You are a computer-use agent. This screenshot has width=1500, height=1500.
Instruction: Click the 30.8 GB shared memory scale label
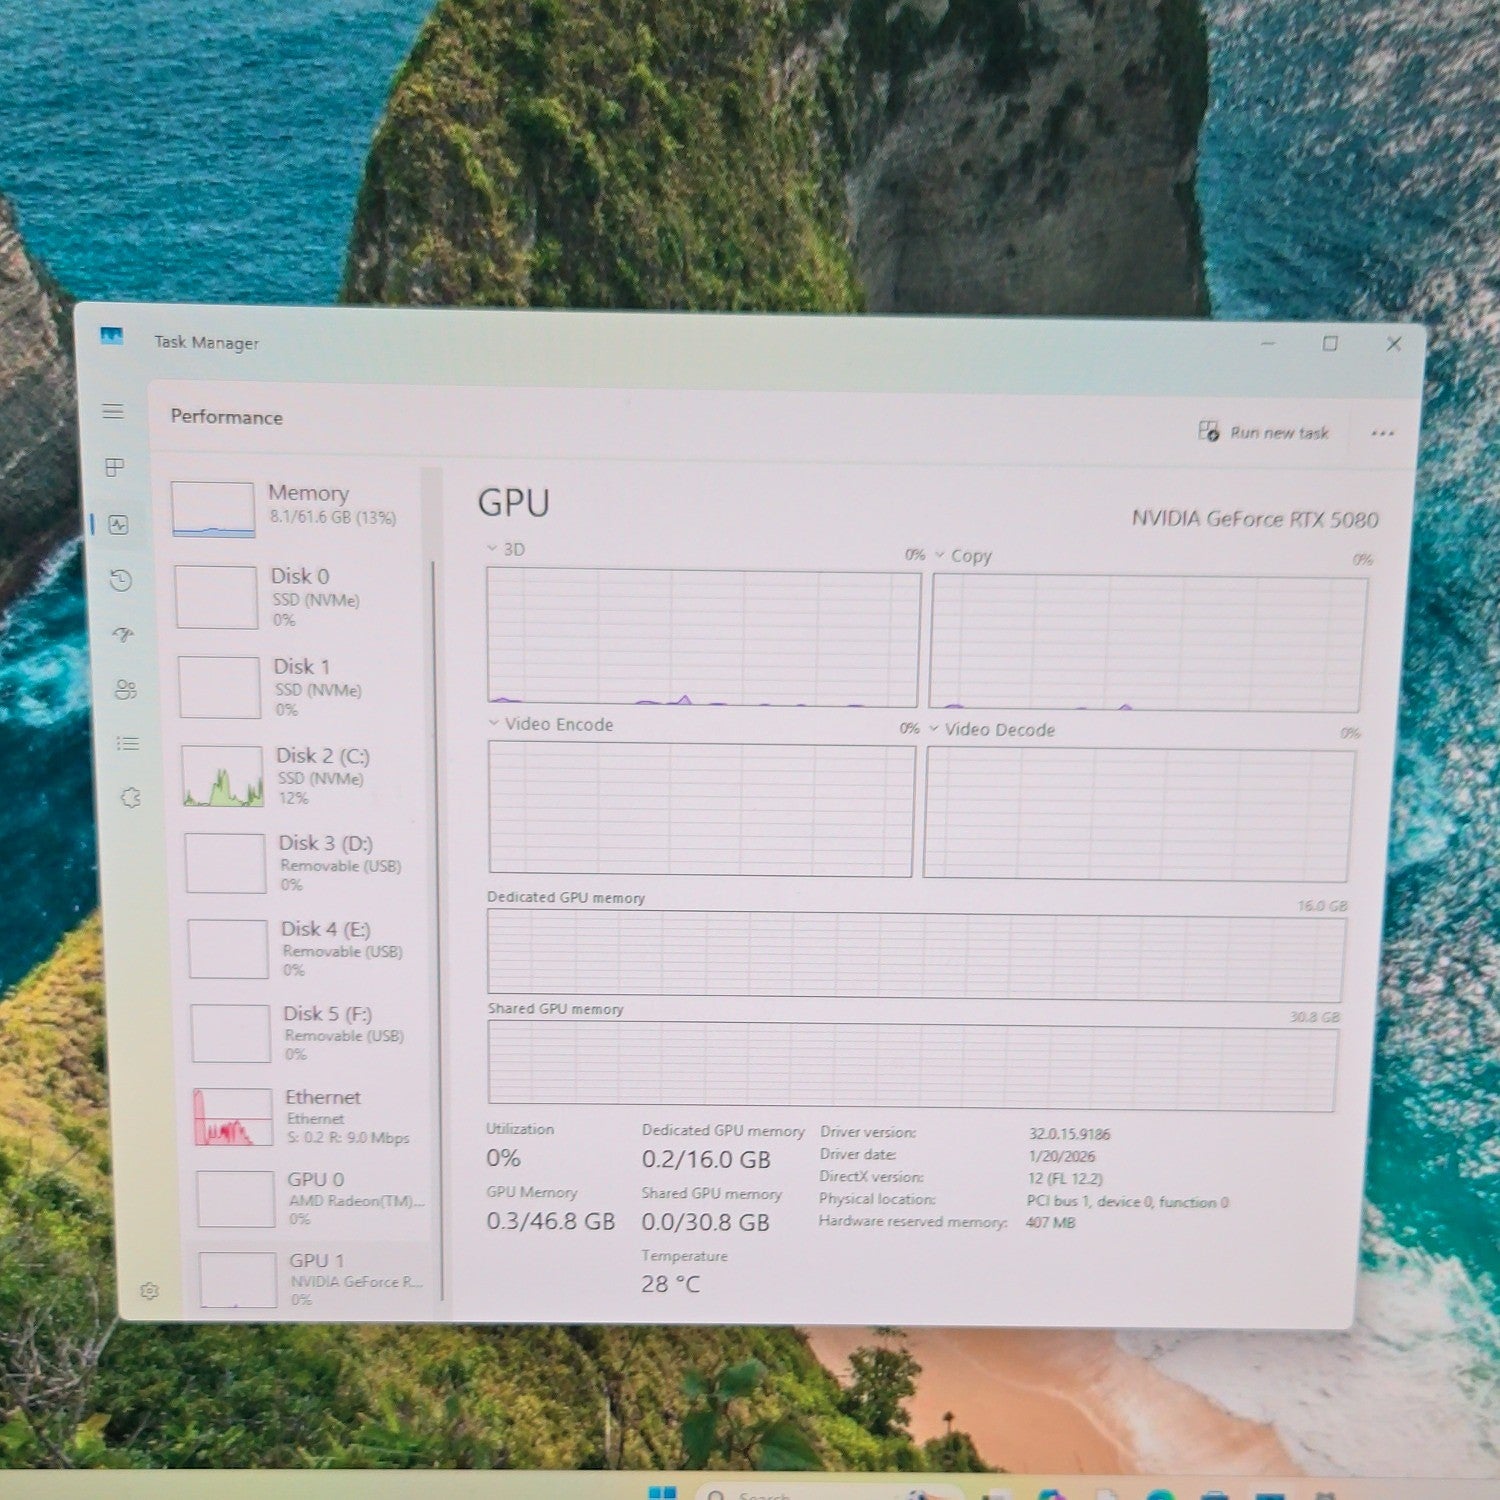coord(1314,1017)
